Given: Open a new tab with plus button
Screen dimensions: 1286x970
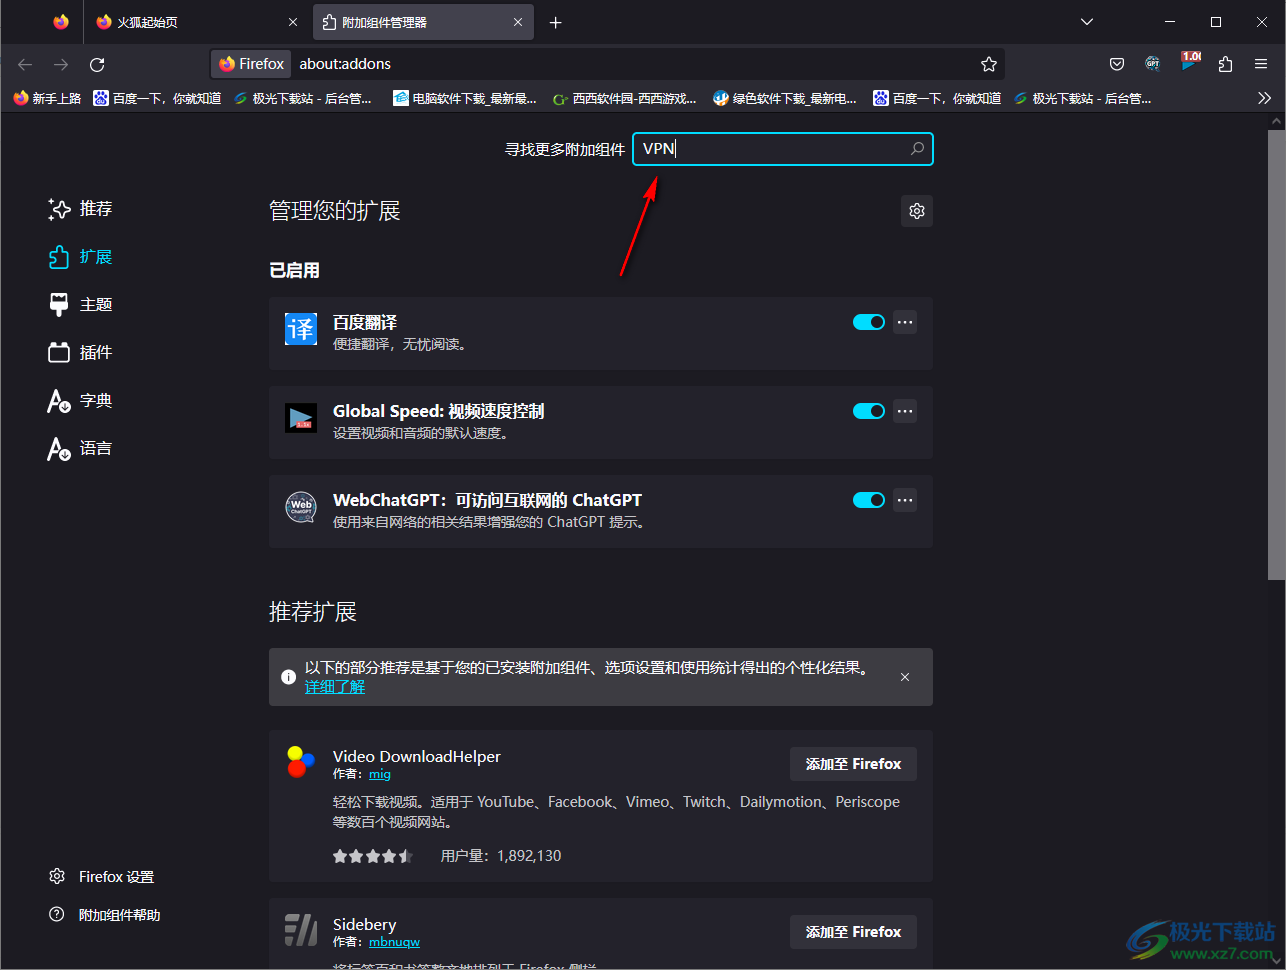Looking at the screenshot, I should click(556, 22).
